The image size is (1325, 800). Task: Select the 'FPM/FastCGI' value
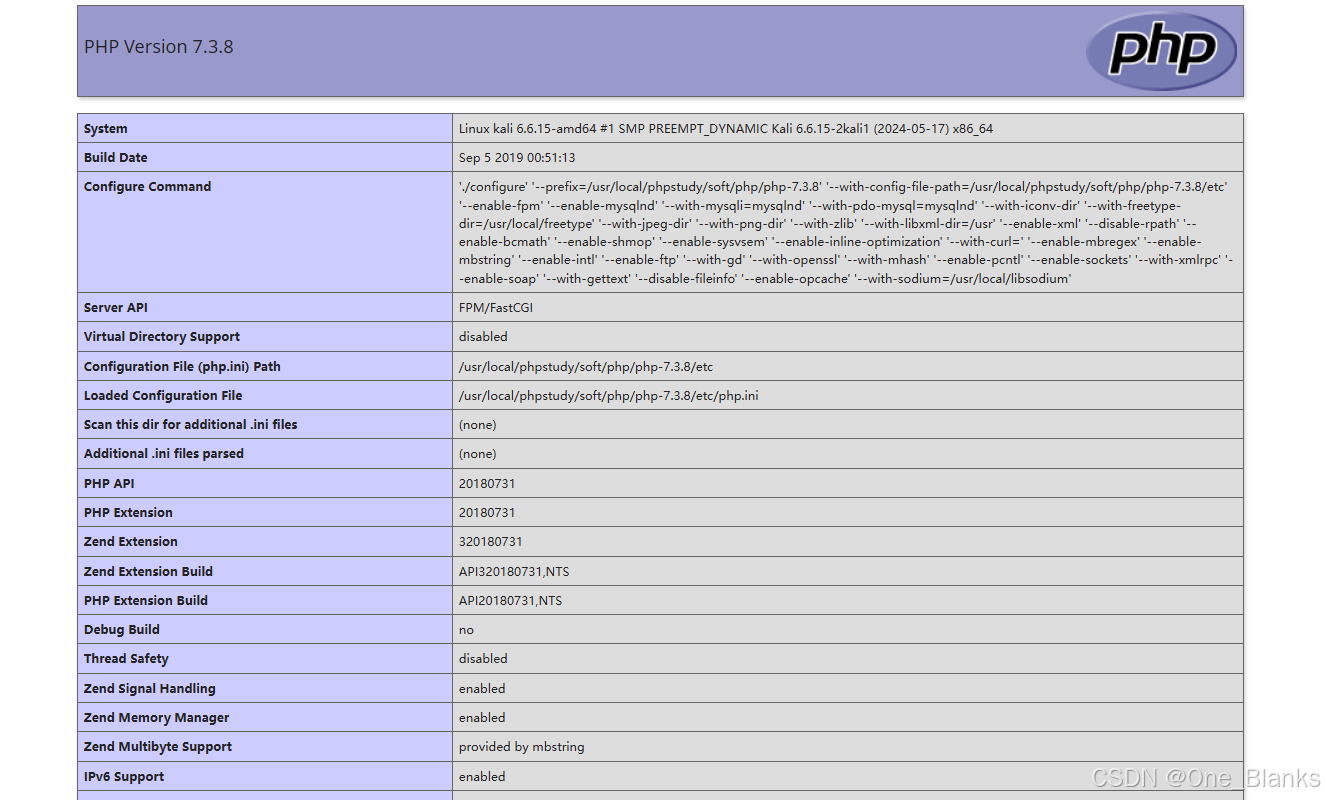point(496,308)
